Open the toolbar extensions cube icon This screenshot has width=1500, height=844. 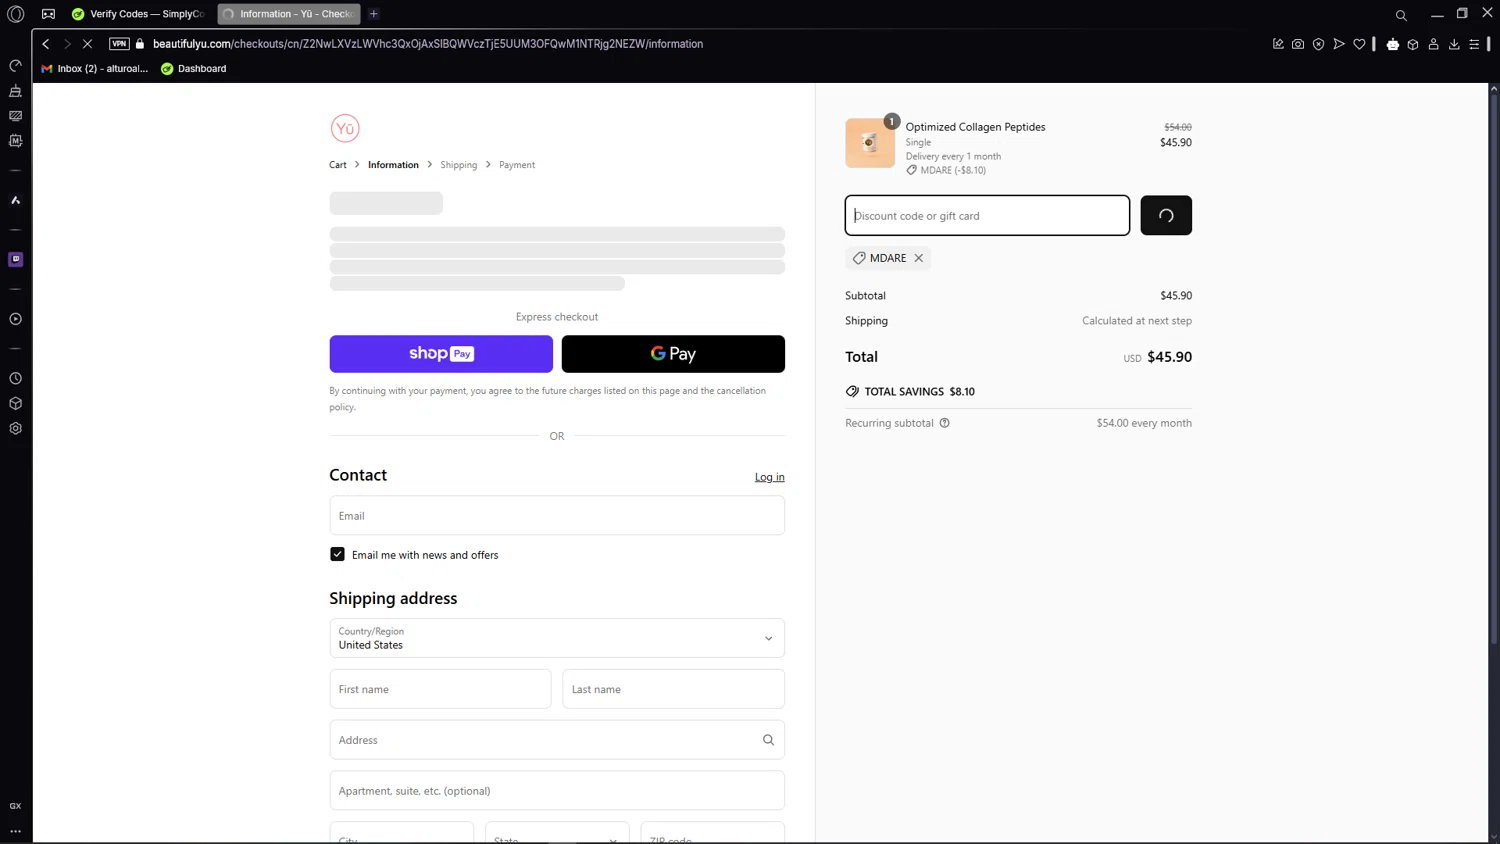click(1413, 44)
